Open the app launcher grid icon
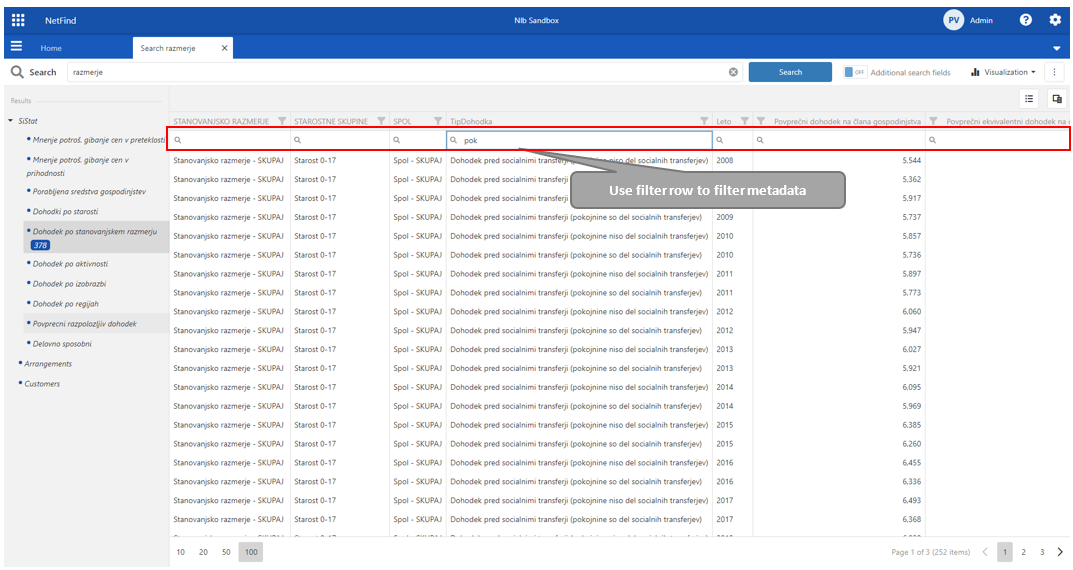 pyautogui.click(x=18, y=20)
